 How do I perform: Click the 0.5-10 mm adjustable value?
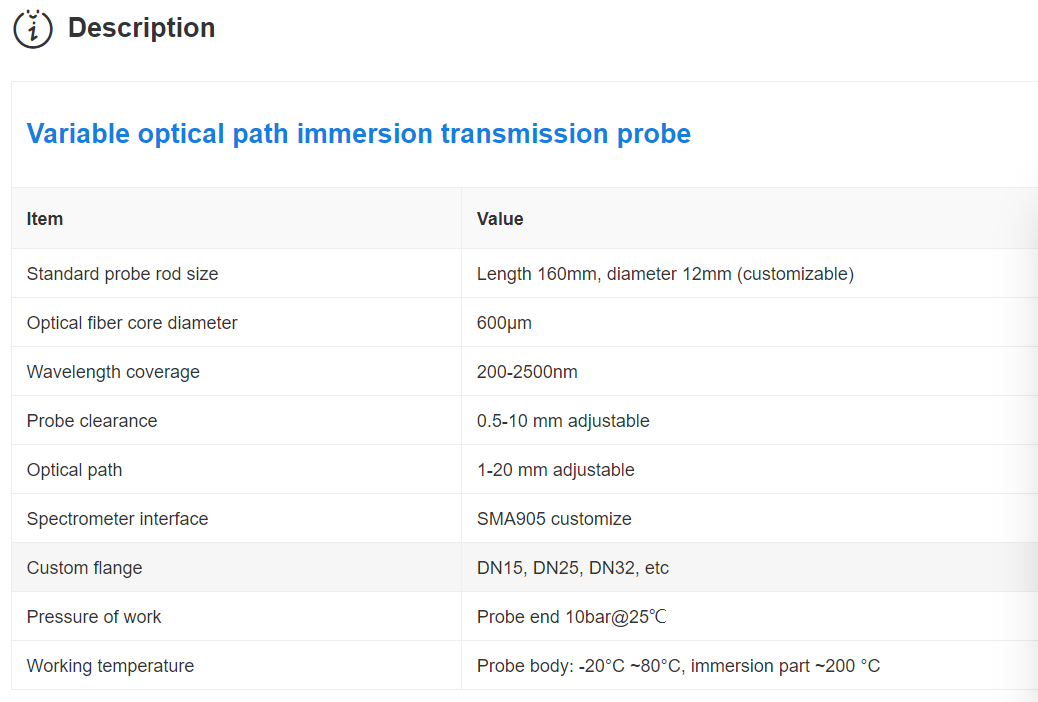click(x=563, y=421)
